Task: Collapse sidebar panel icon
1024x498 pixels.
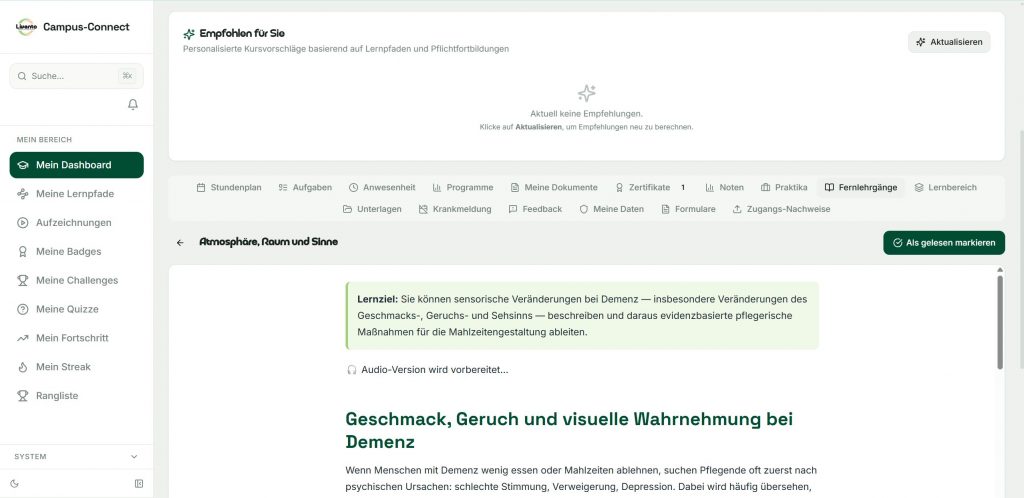Action: pyautogui.click(x=138, y=484)
